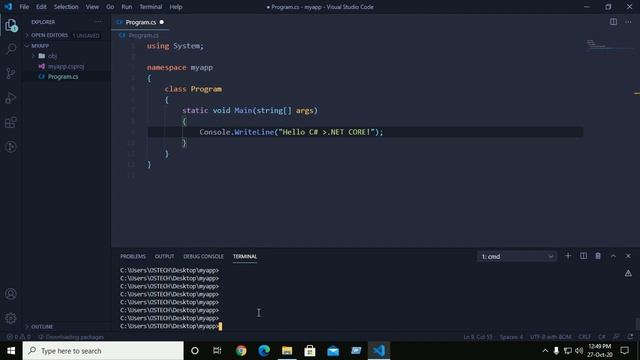Select the Terminal panel tab

[245, 256]
